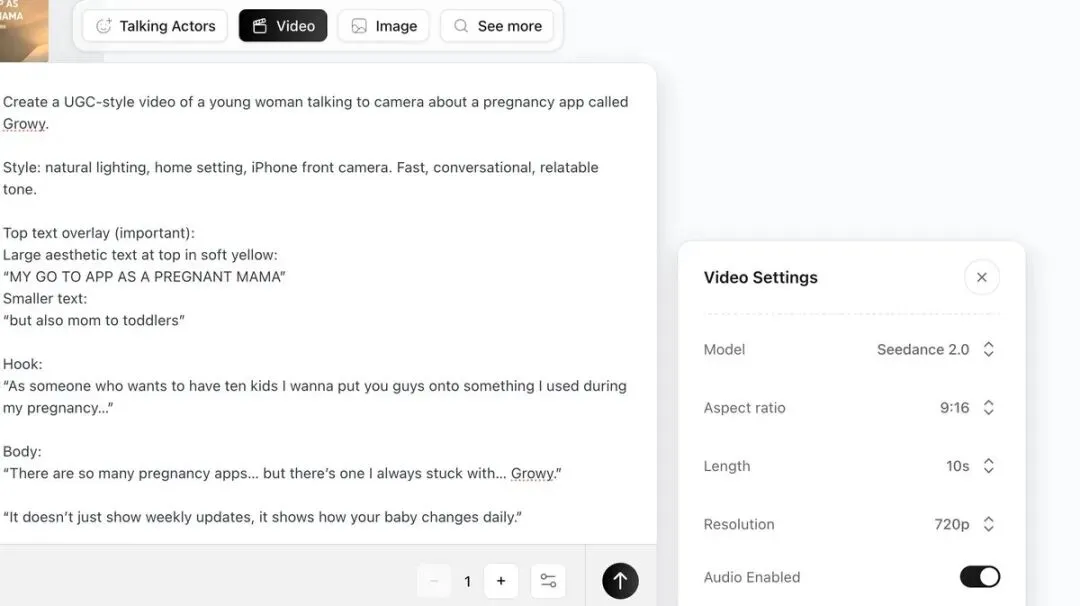Open the See more option
Viewport: 1080px width, 606px height.
(x=497, y=26)
